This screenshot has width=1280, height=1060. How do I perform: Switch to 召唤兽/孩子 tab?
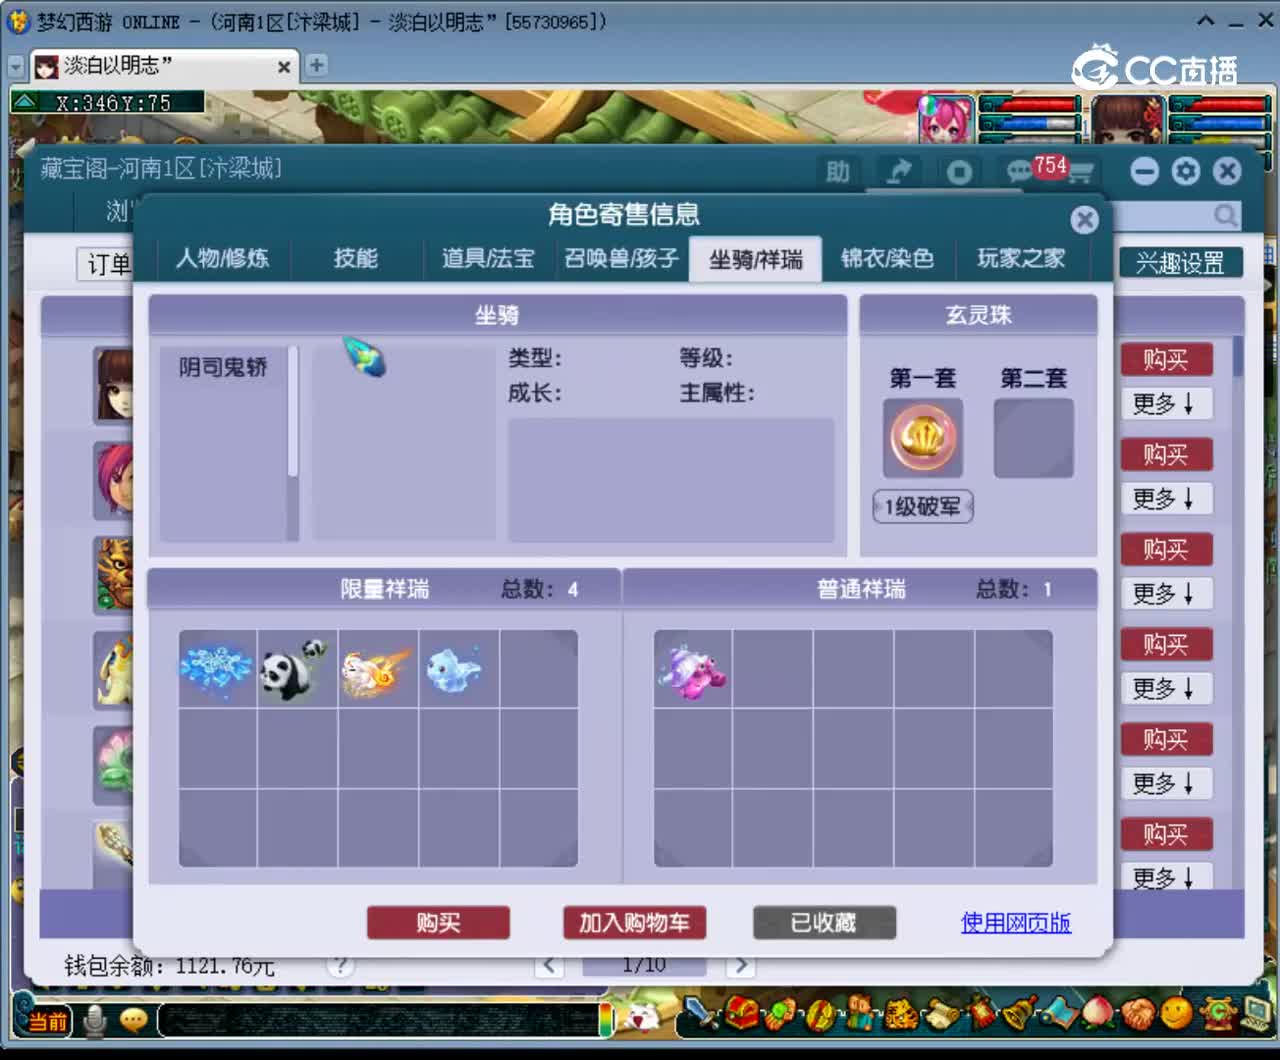click(621, 259)
